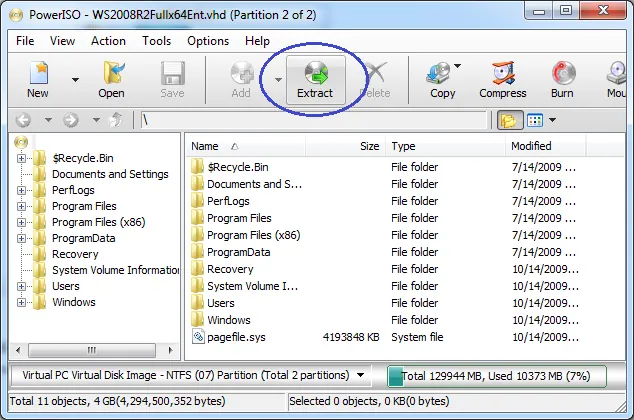
Task: Open the Options menu
Action: (208, 41)
